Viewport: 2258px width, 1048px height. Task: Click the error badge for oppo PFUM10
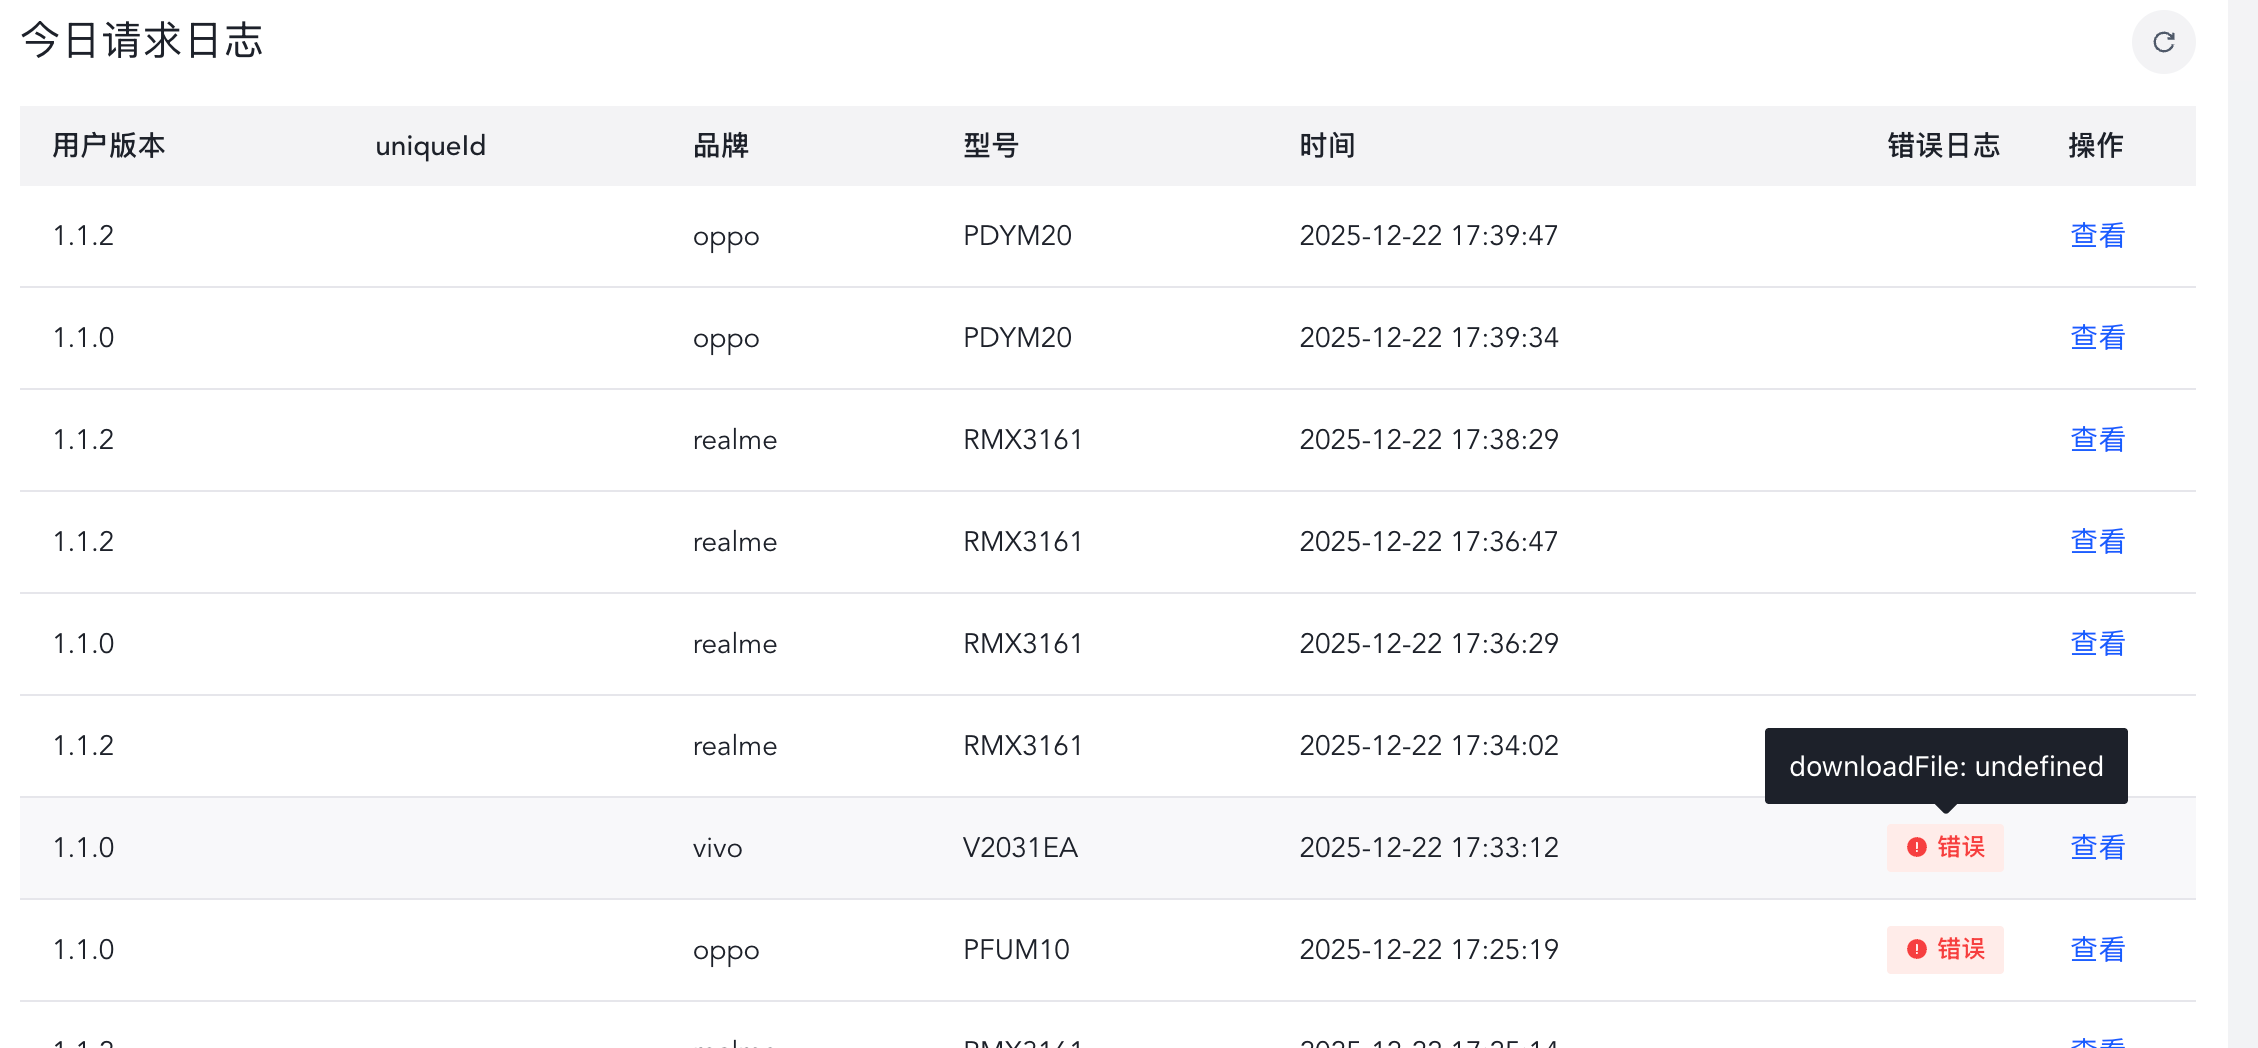[x=1945, y=949]
